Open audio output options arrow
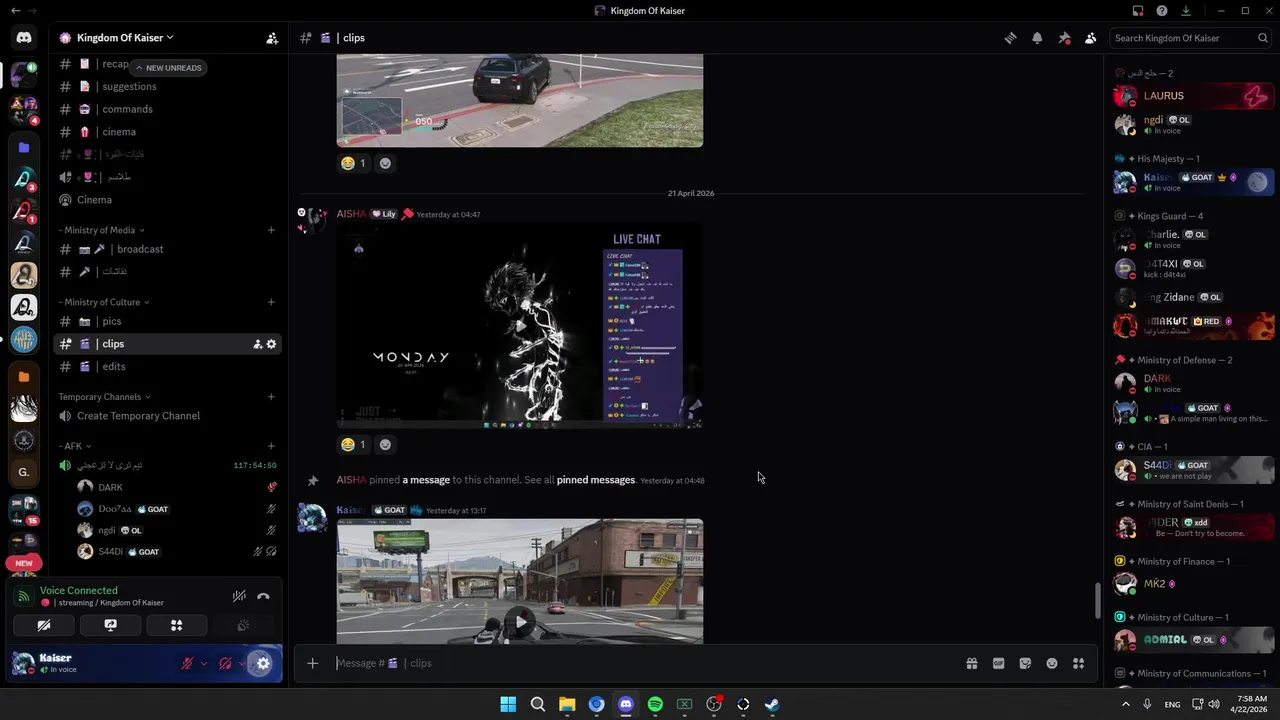1280x720 pixels. 242,663
